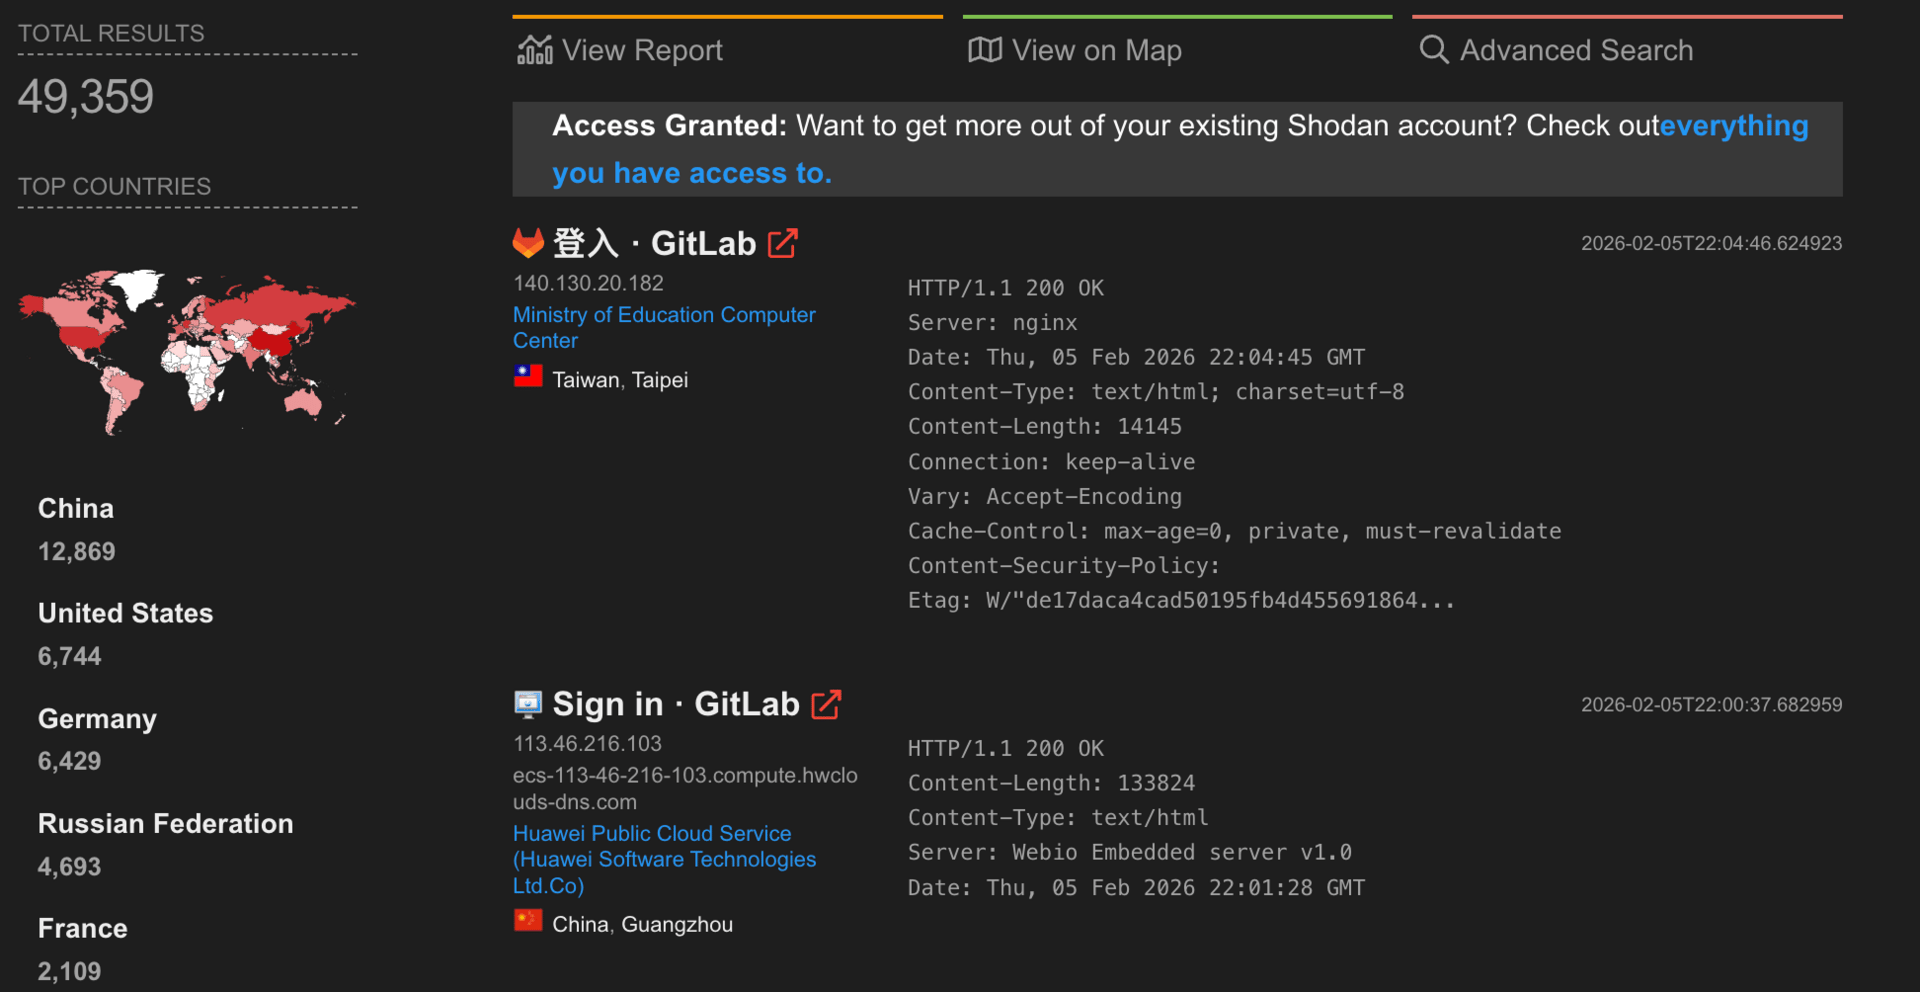Open the View on Map tab

pyautogui.click(x=1096, y=50)
